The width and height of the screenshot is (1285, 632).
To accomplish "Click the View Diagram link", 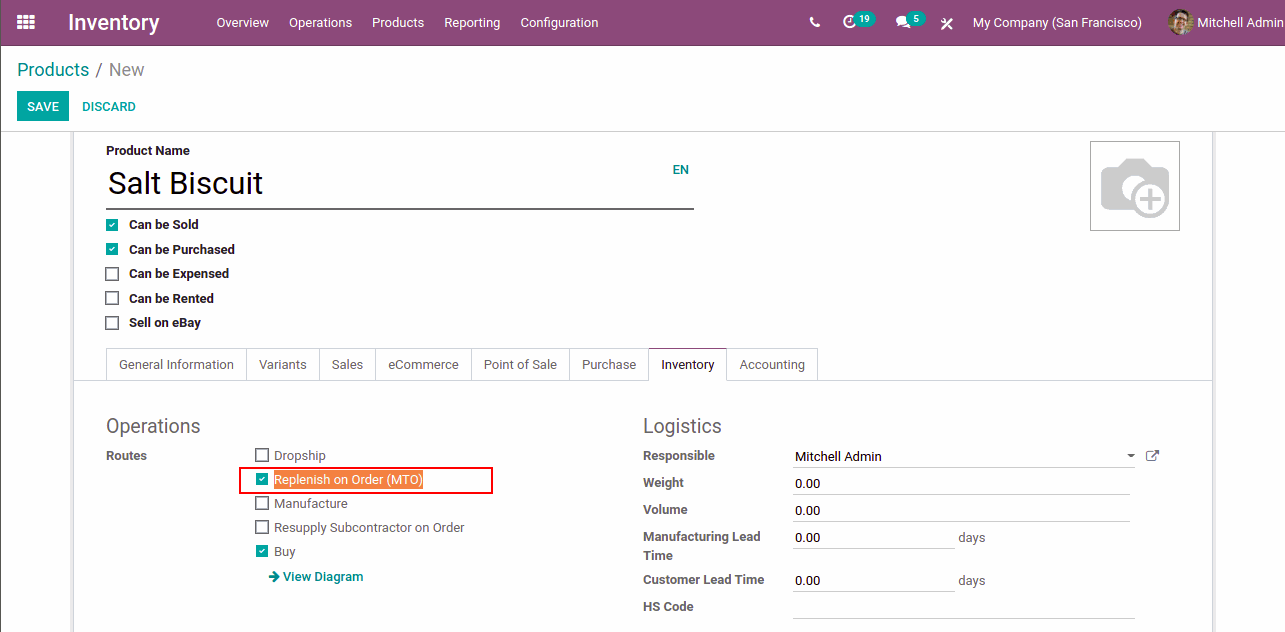I will tap(322, 577).
